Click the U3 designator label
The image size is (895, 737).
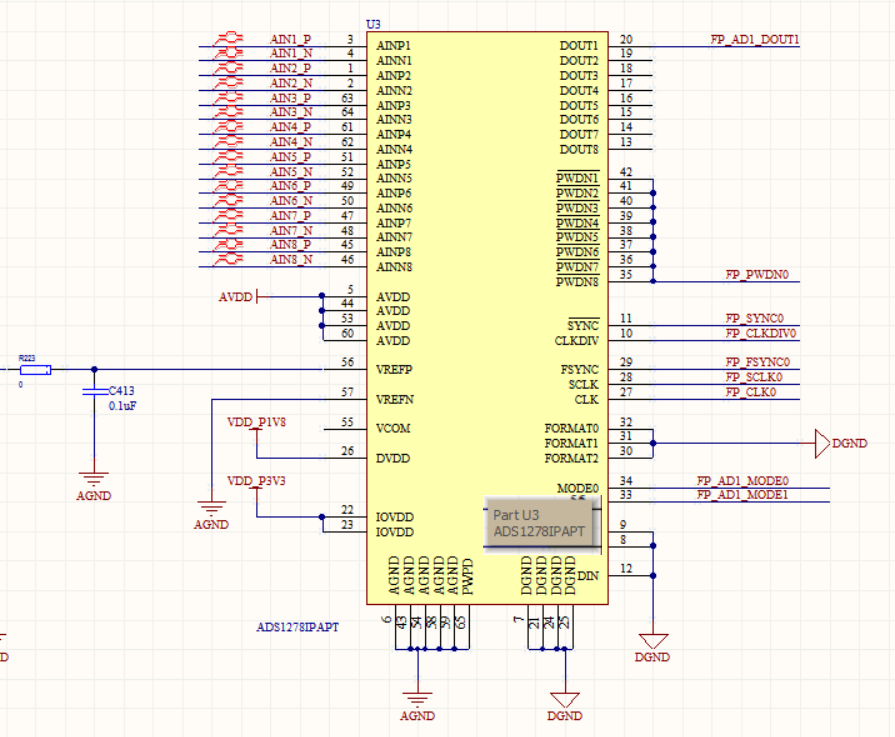(x=373, y=24)
